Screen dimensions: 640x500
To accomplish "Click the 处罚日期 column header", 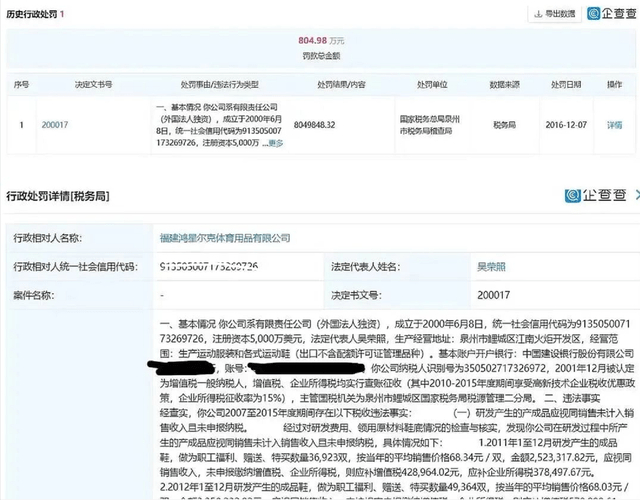I will pos(566,84).
